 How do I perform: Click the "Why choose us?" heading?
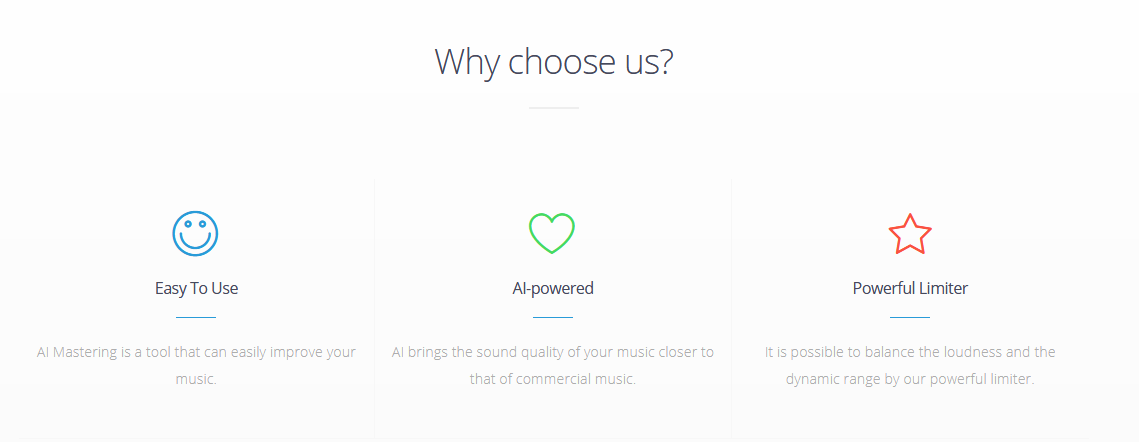point(553,62)
